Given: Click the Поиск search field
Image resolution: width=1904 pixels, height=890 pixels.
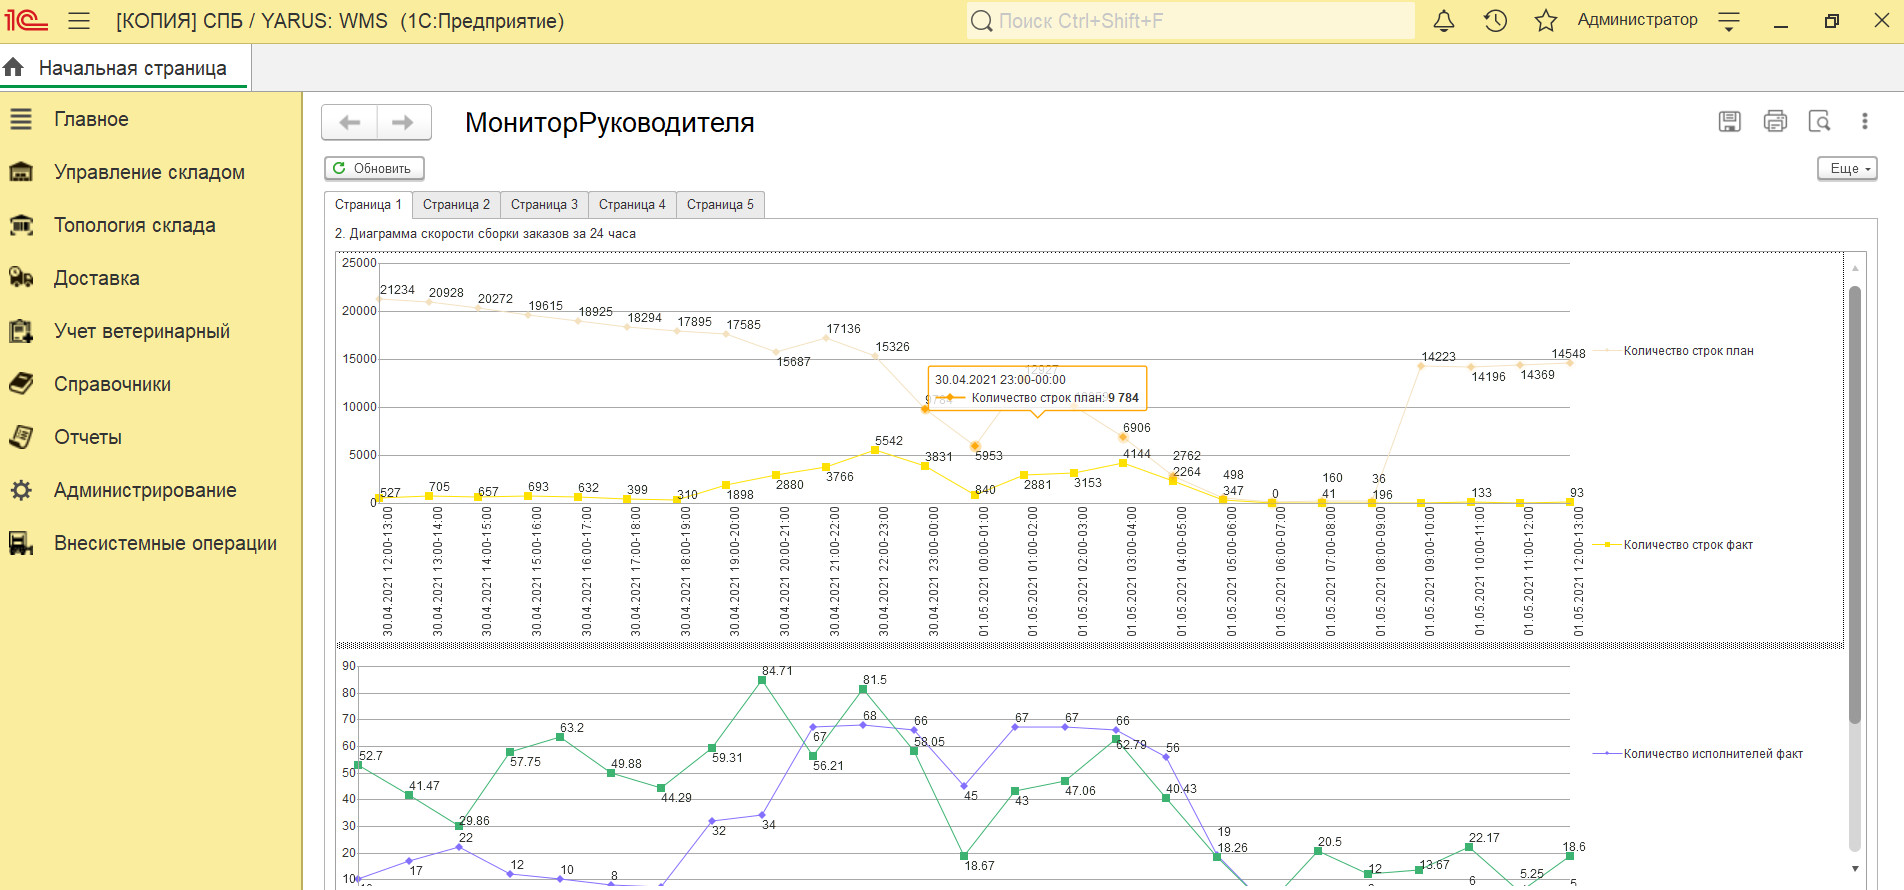Looking at the screenshot, I should [x=1190, y=21].
